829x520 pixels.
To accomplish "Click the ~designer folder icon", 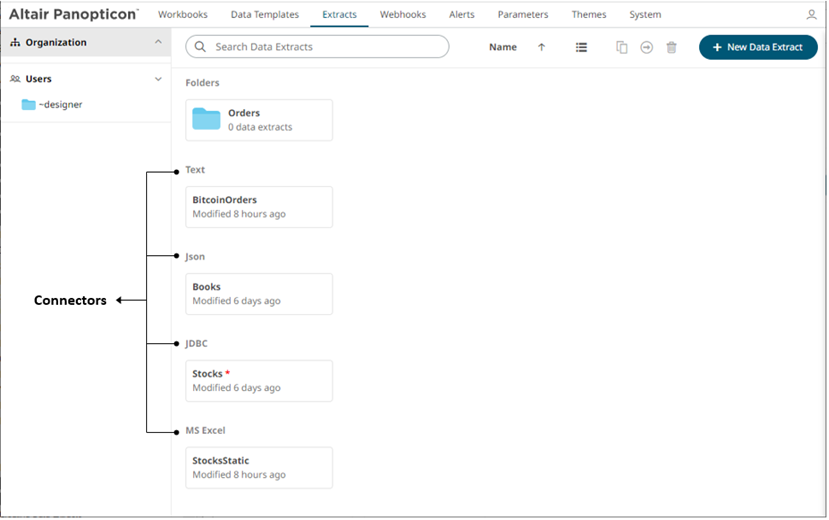I will [29, 105].
